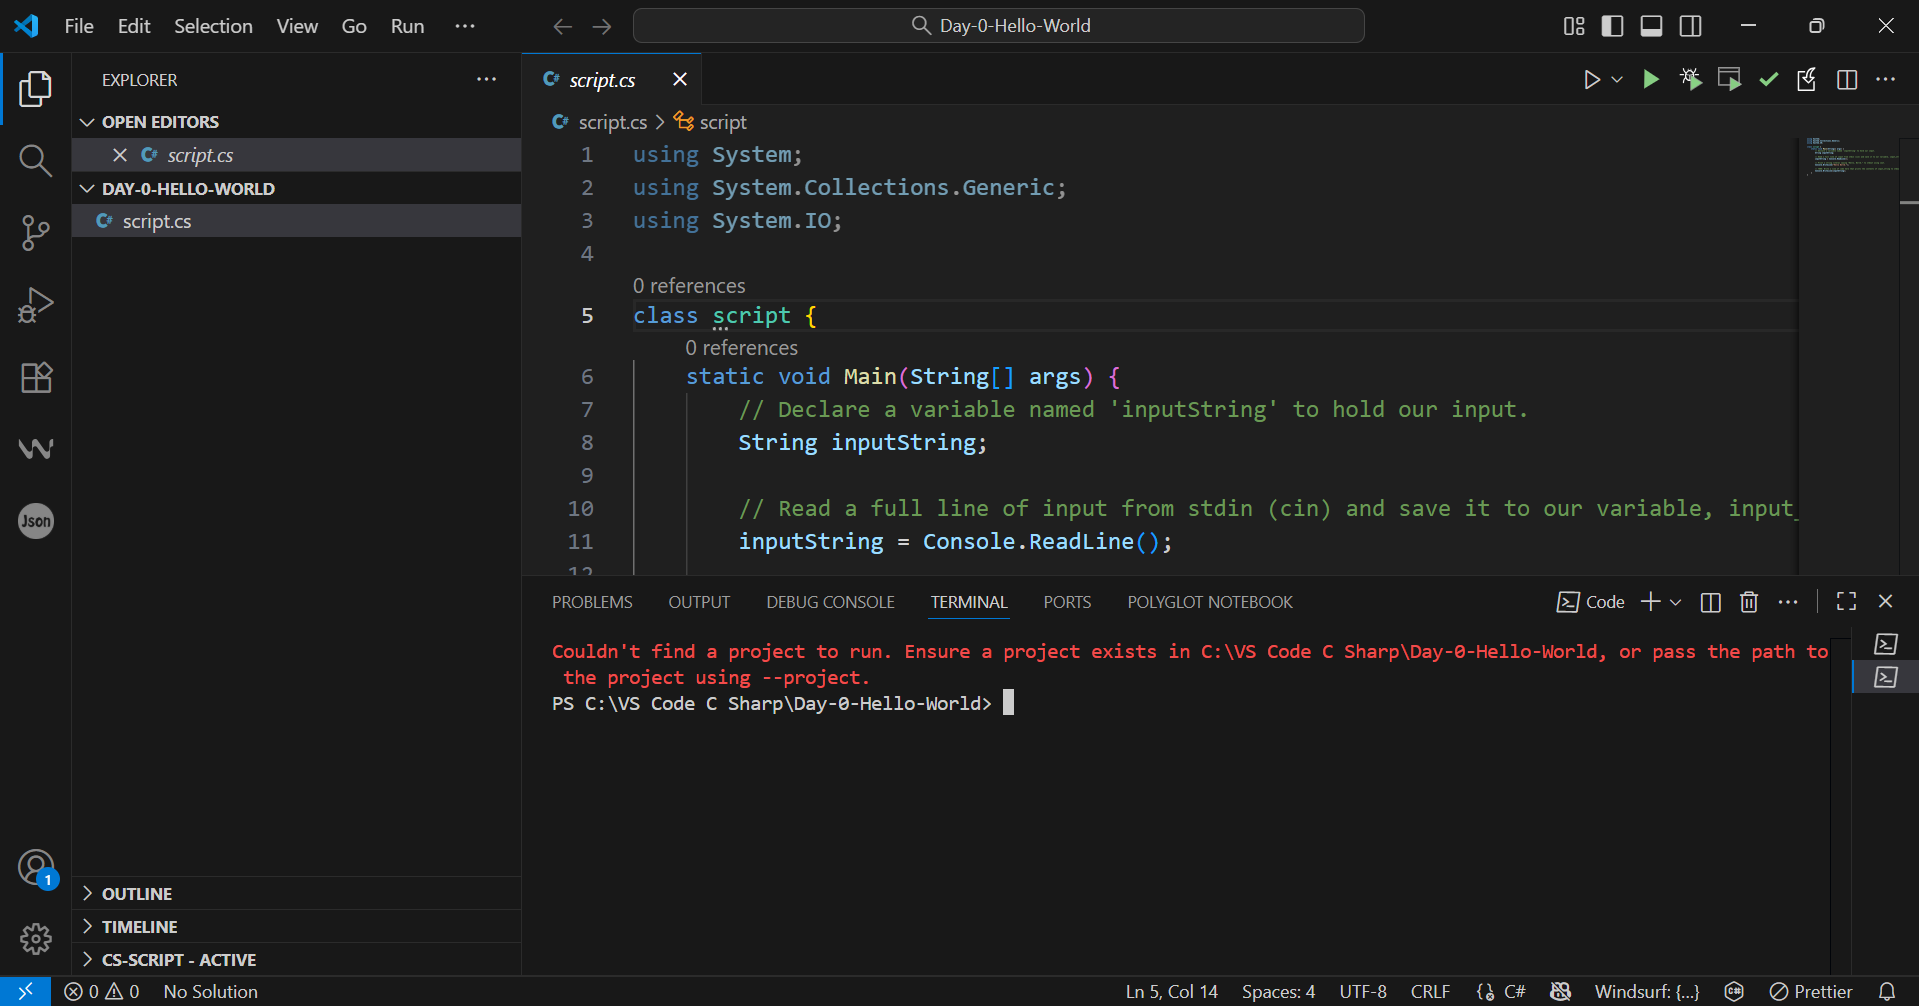Switch to the PROBLEMS tab
Image resolution: width=1919 pixels, height=1006 pixels.
(592, 602)
